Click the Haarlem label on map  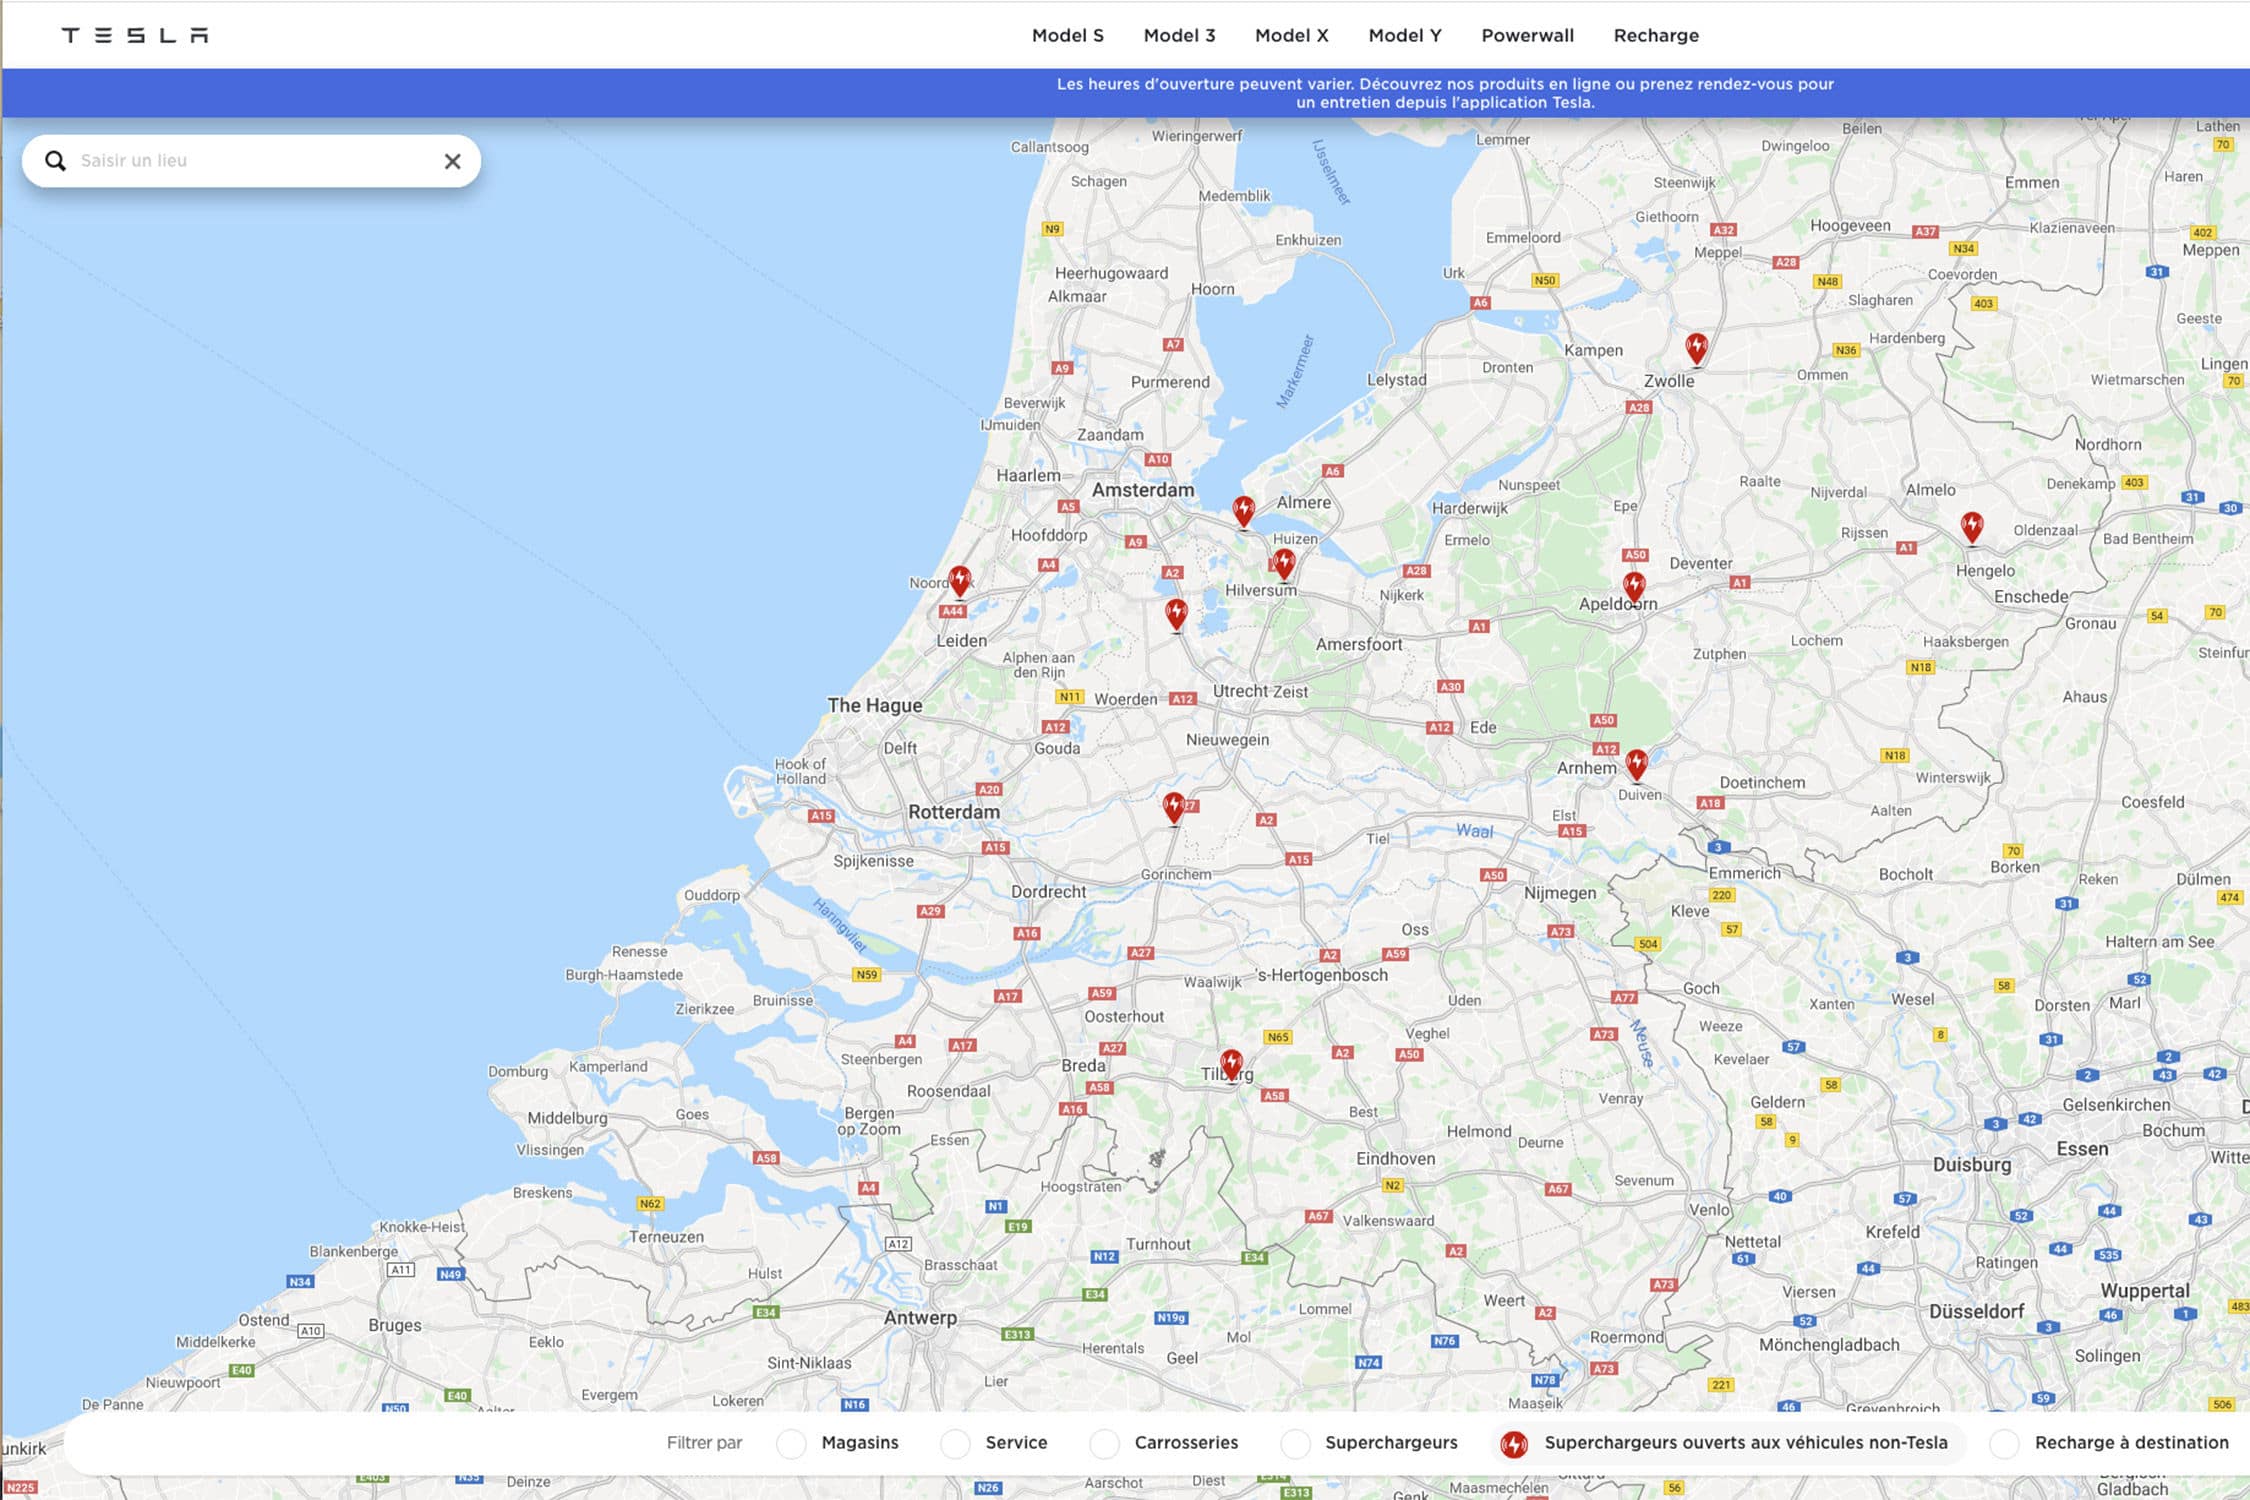(x=1028, y=476)
